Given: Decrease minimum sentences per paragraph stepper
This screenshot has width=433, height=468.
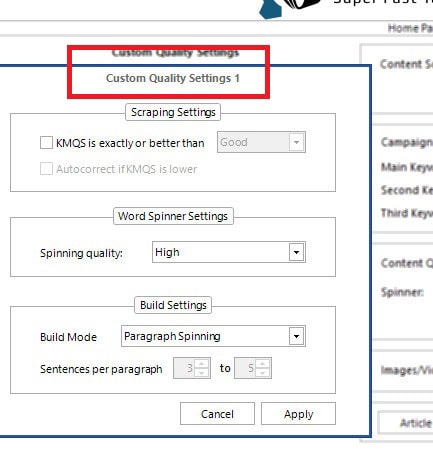Looking at the screenshot, I should click(202, 373).
